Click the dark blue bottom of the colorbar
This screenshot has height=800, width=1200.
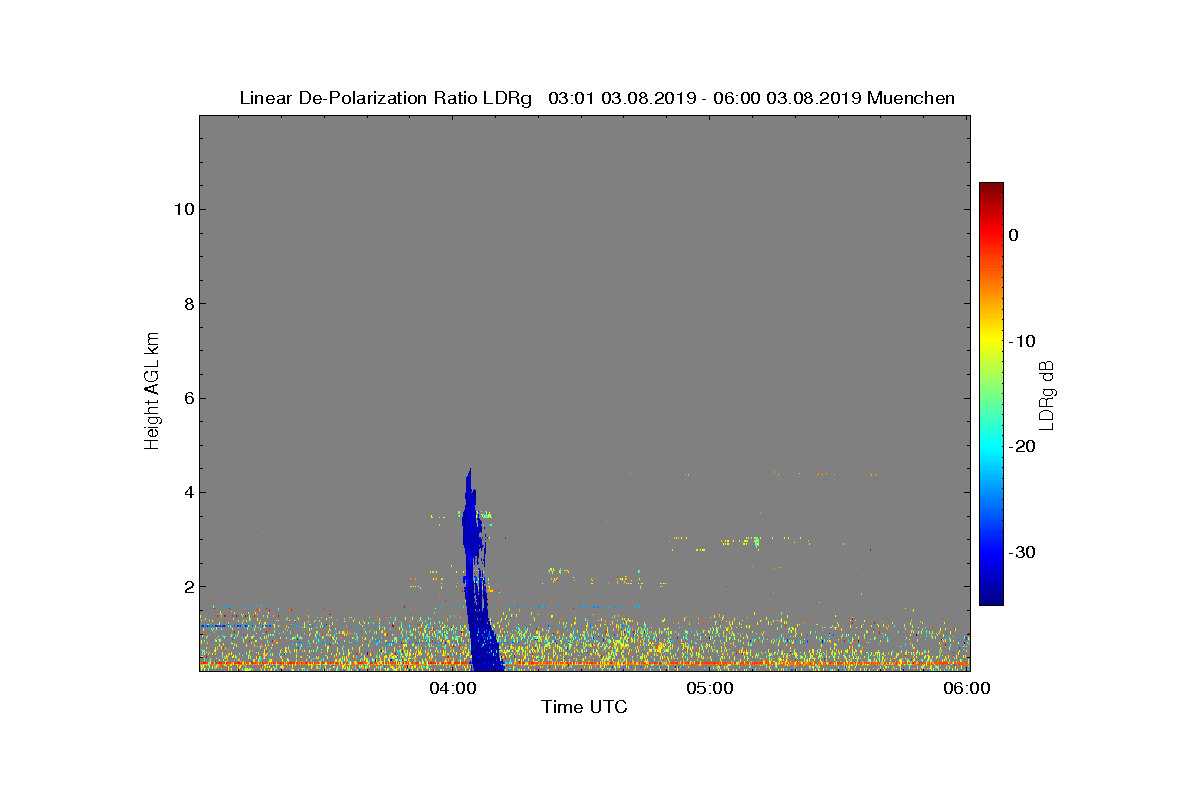pyautogui.click(x=991, y=595)
